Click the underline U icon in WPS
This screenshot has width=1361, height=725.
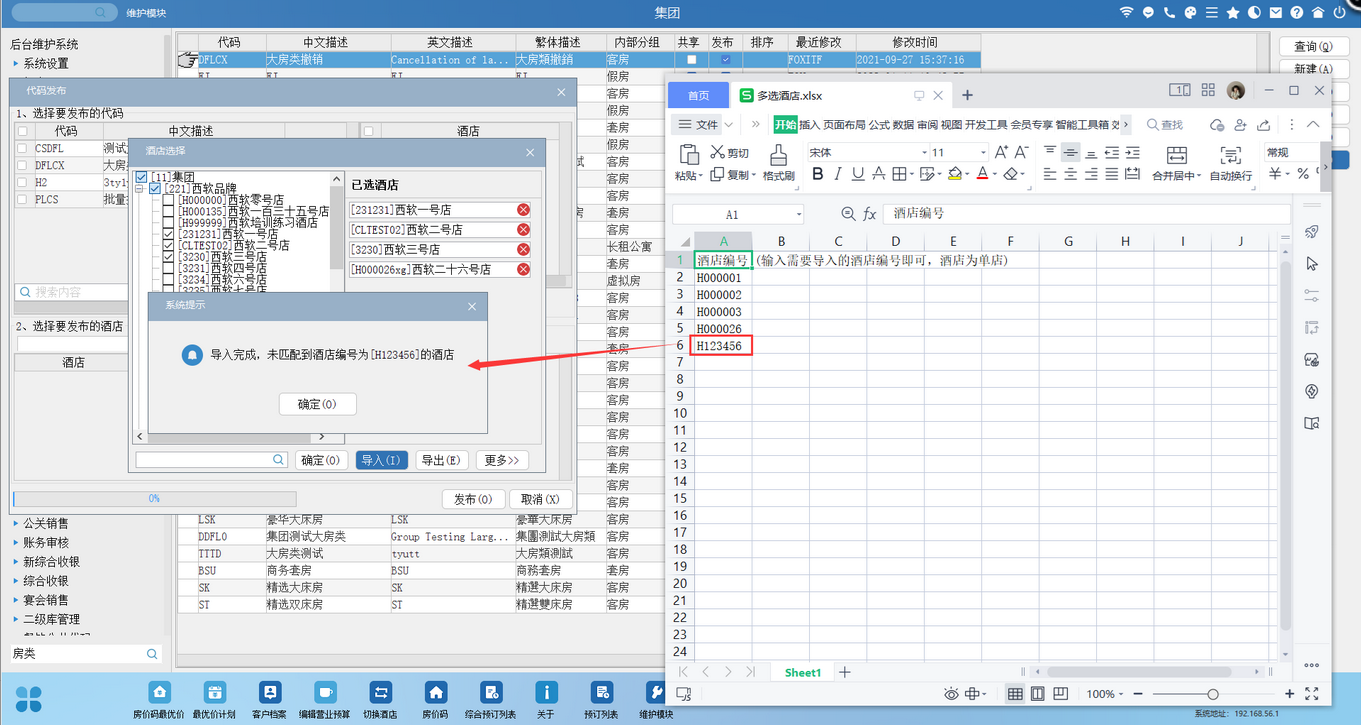tap(858, 174)
